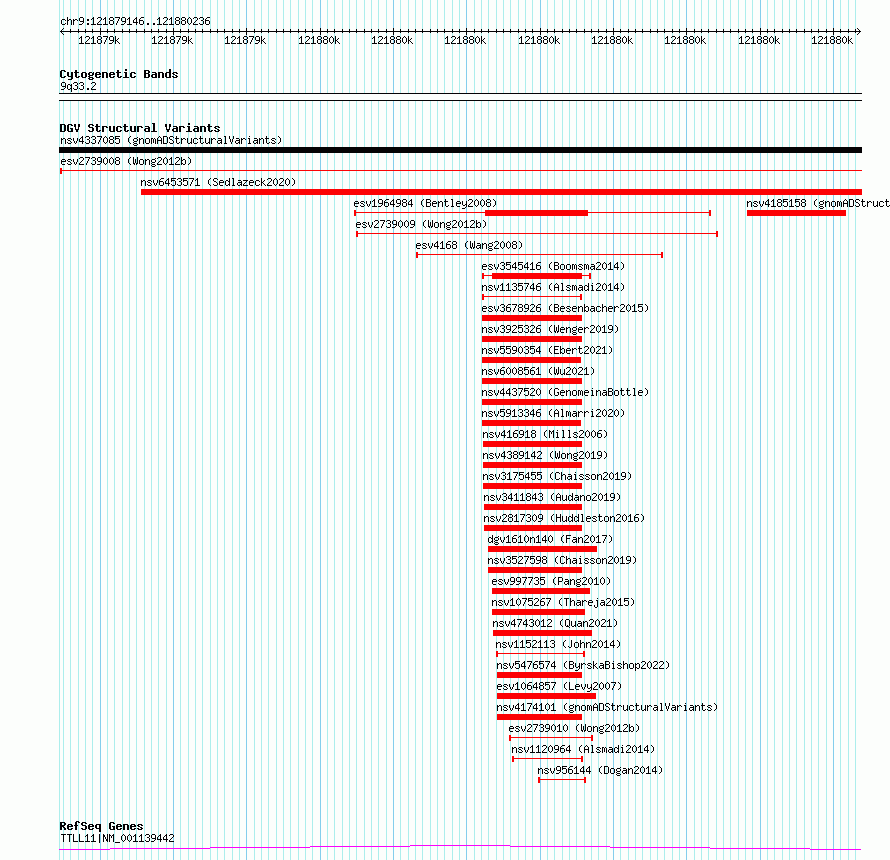Select nsv1075267 (Thareja2015) label

(x=563, y=602)
